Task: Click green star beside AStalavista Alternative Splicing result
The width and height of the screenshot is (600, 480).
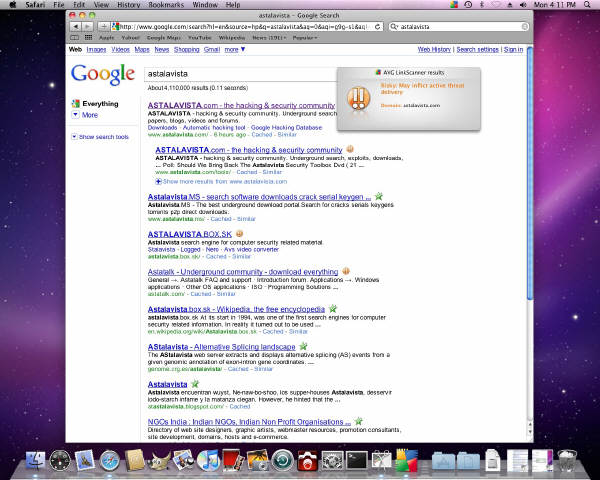Action: click(x=303, y=346)
